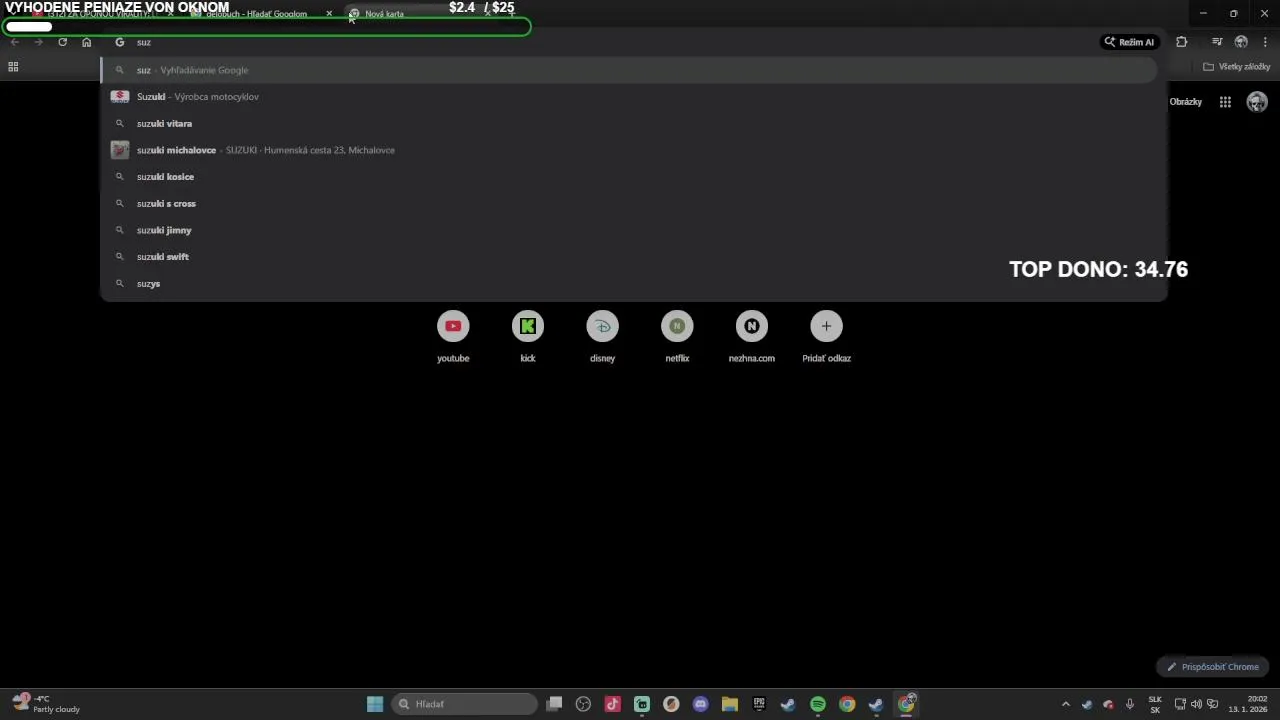Open the weather widget showing Partly cloudy

pyautogui.click(x=46, y=704)
